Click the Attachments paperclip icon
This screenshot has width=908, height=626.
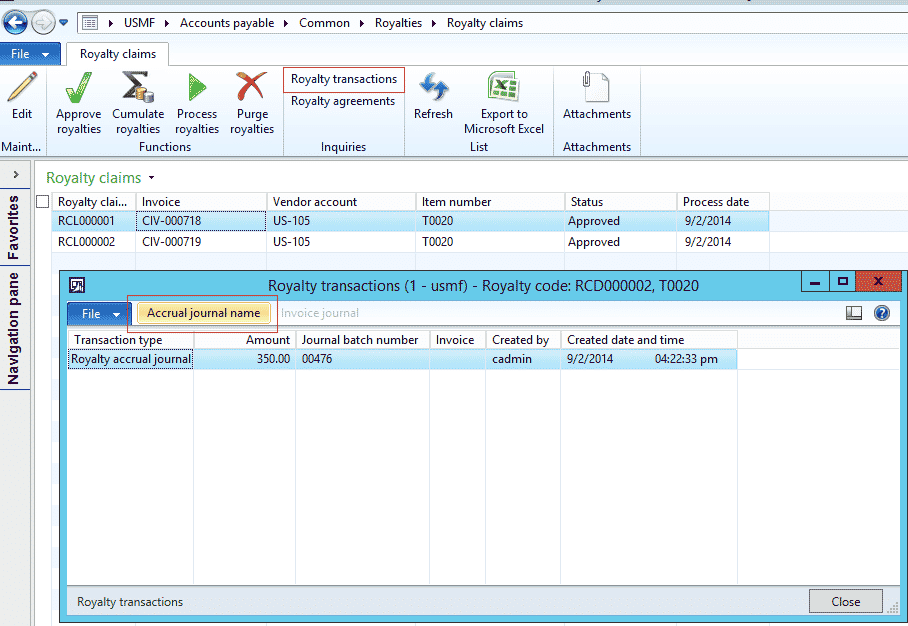pyautogui.click(x=596, y=87)
